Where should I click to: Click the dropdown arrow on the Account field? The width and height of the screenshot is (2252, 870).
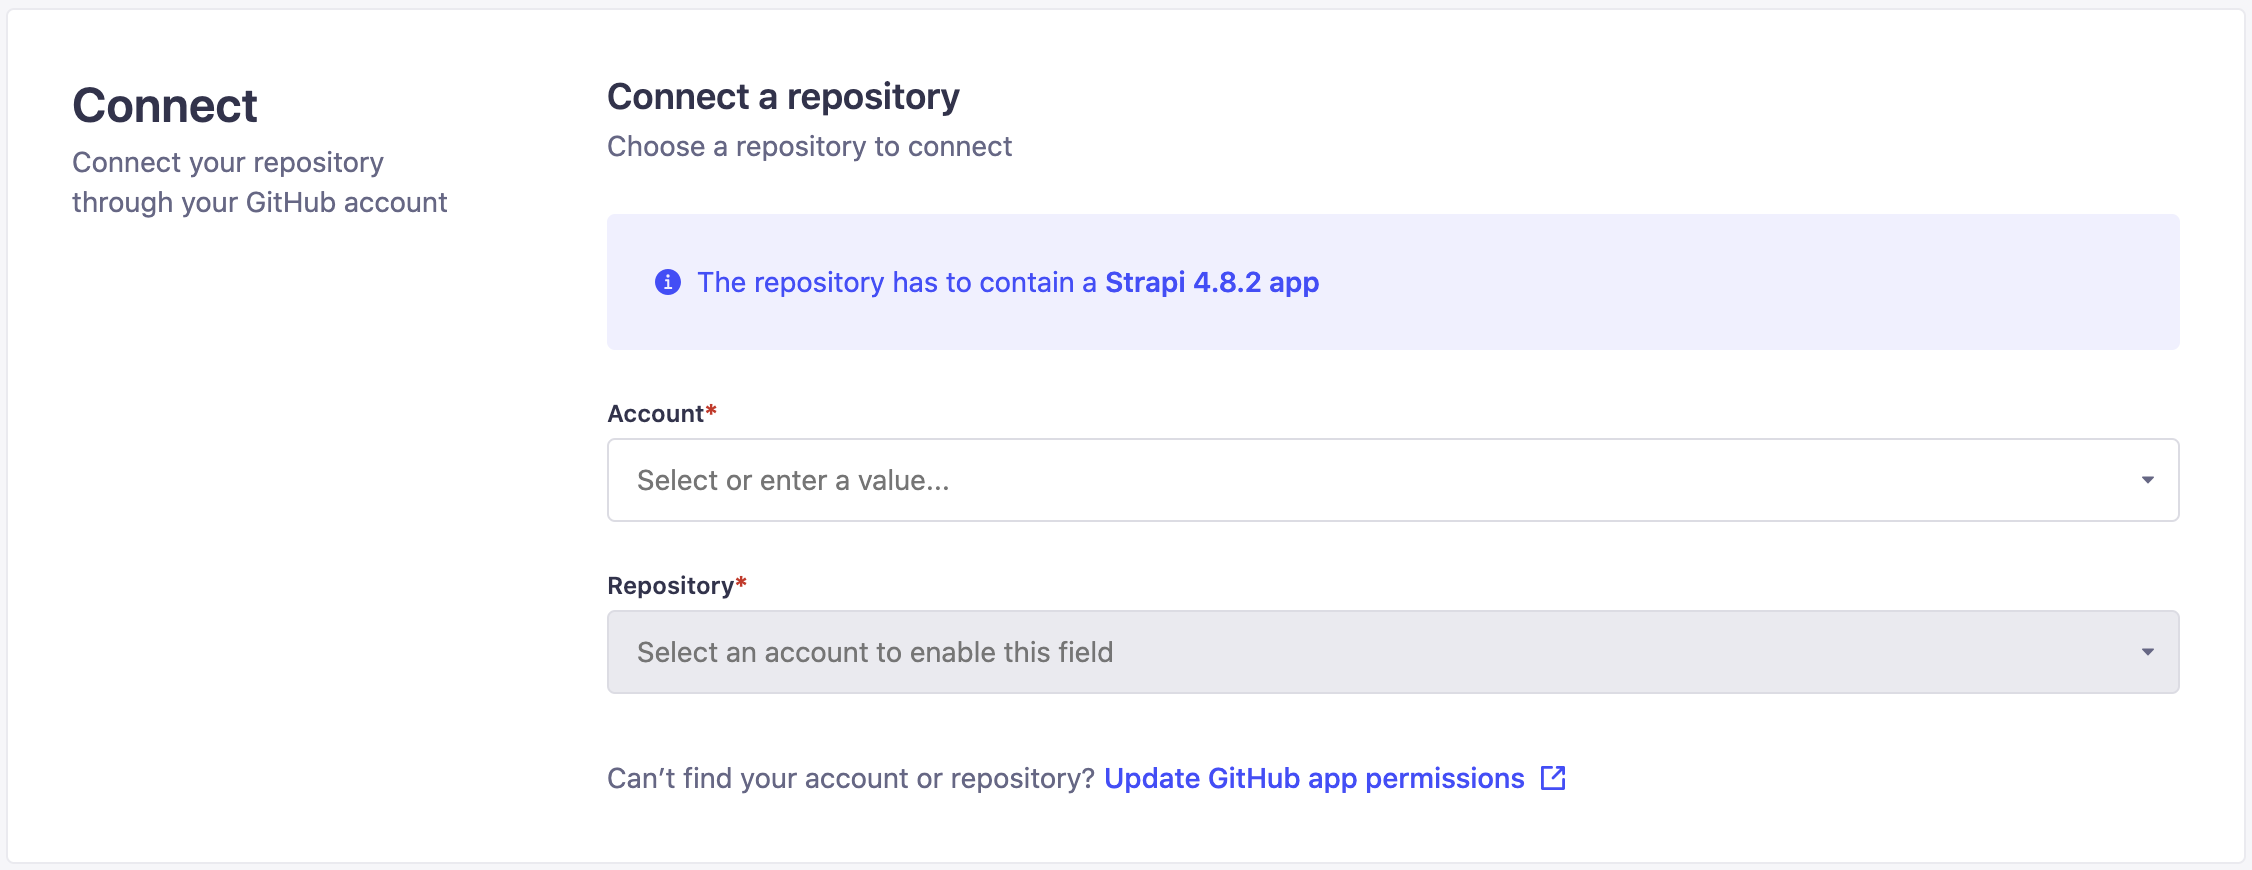(x=2146, y=481)
